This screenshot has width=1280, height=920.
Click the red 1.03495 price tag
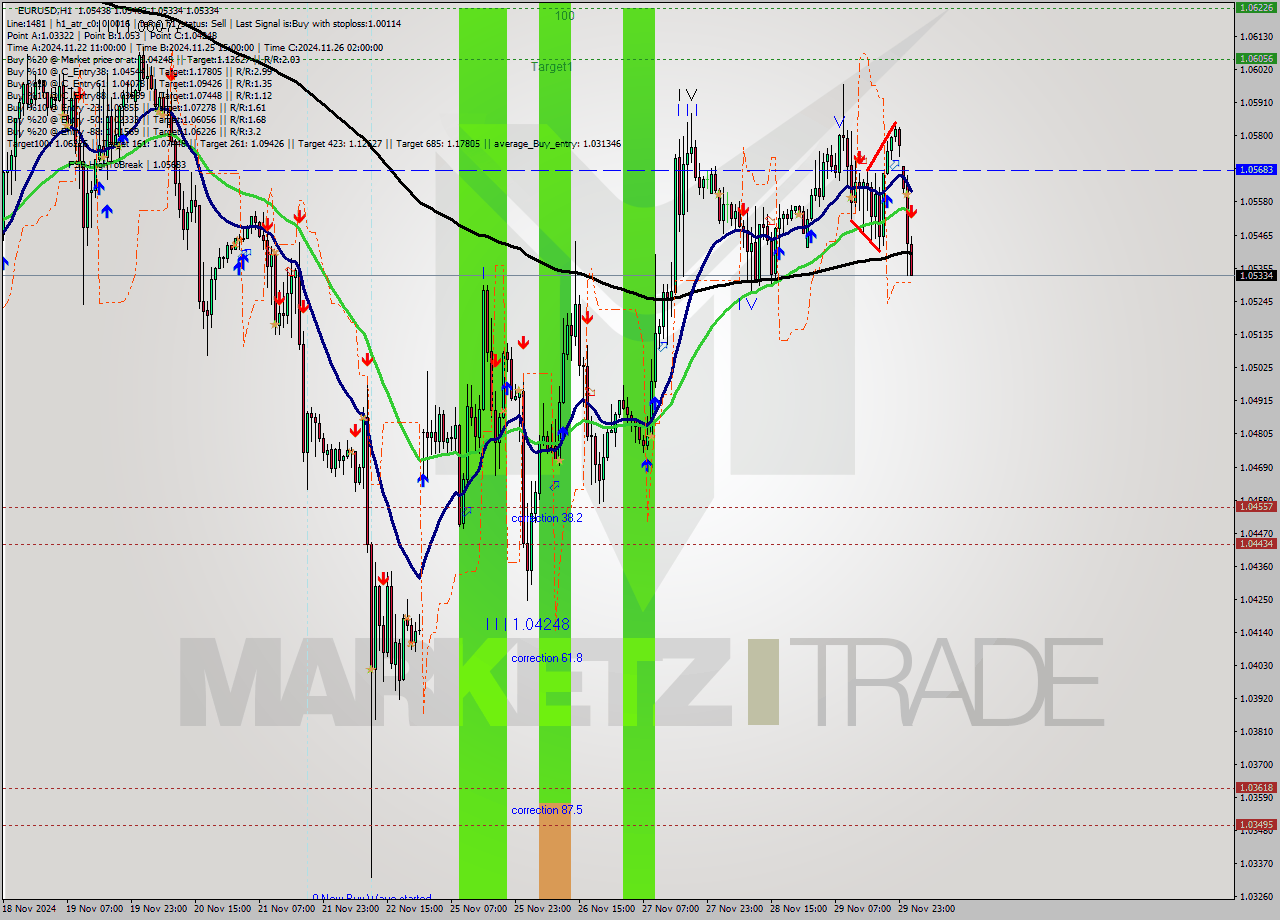pyautogui.click(x=1257, y=825)
